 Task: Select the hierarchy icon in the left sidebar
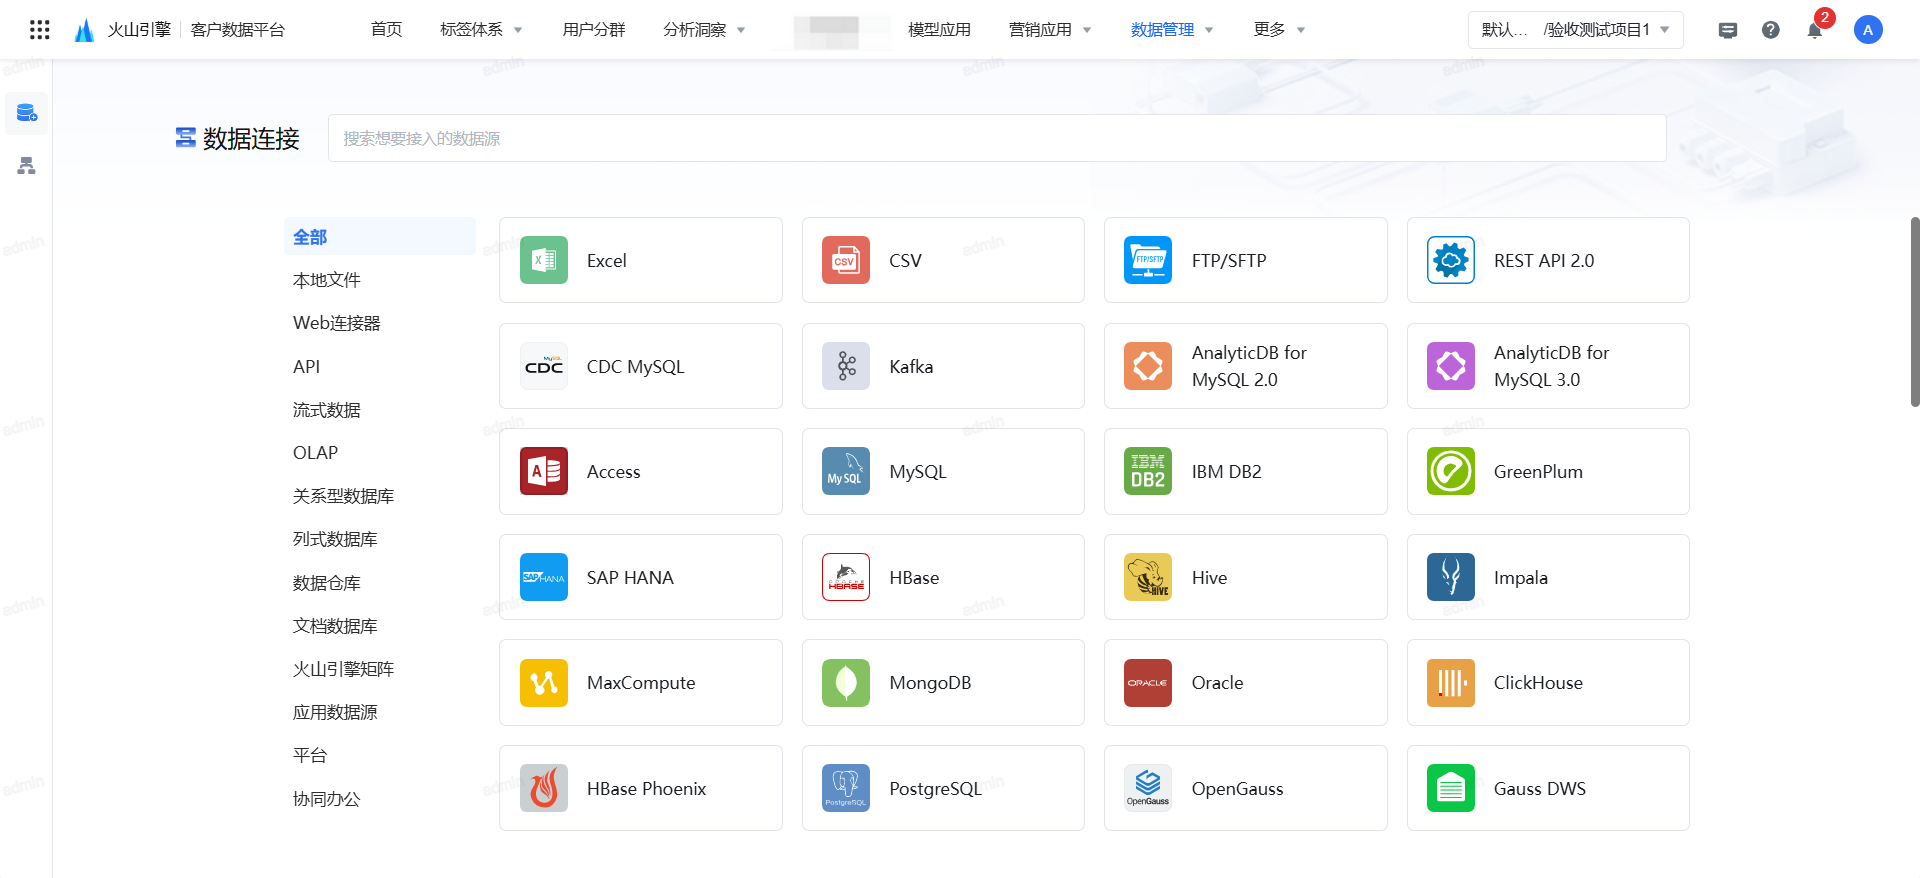[x=27, y=166]
